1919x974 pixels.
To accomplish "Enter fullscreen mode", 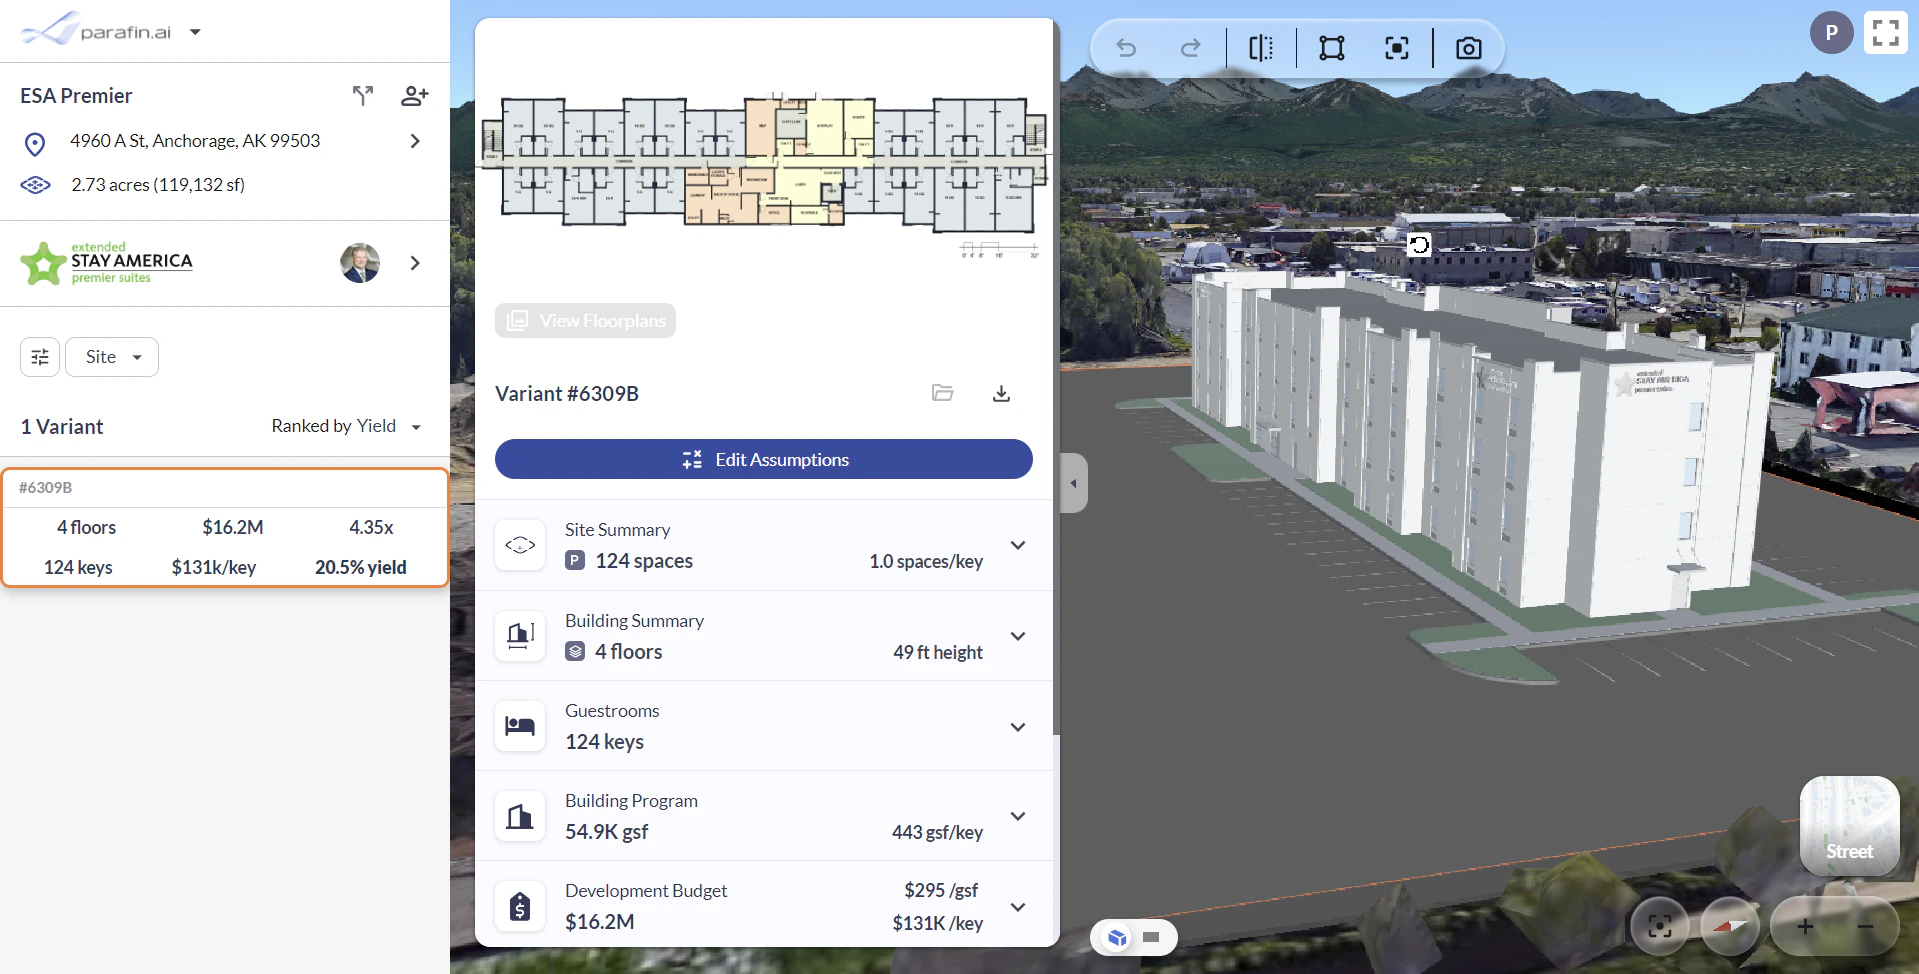I will (1886, 32).
